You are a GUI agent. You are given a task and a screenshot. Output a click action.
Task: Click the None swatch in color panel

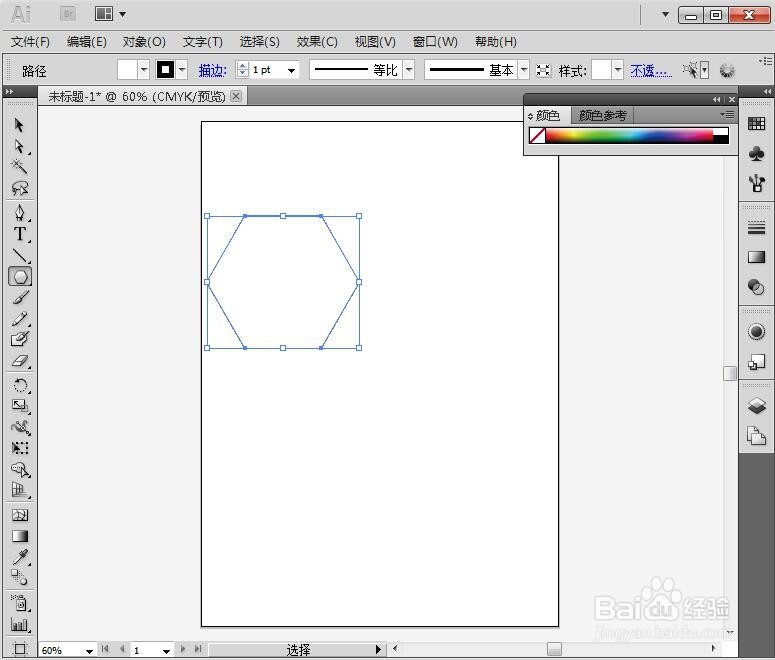click(537, 135)
